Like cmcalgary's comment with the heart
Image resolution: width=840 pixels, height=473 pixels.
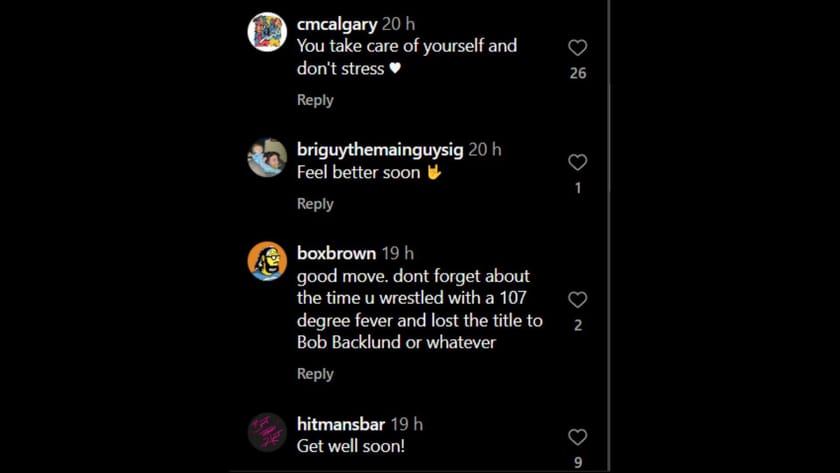click(577, 48)
